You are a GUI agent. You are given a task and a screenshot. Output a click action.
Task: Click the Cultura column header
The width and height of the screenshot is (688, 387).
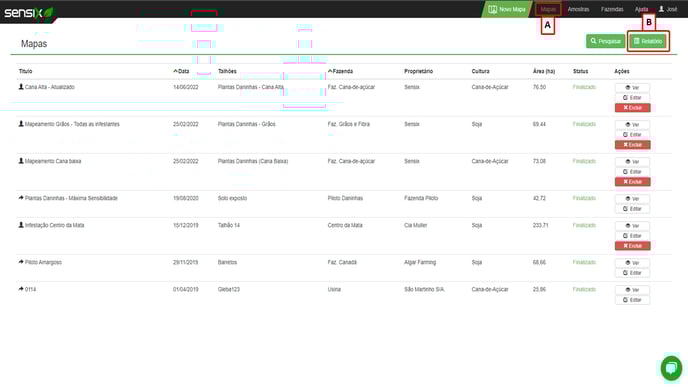(x=480, y=71)
